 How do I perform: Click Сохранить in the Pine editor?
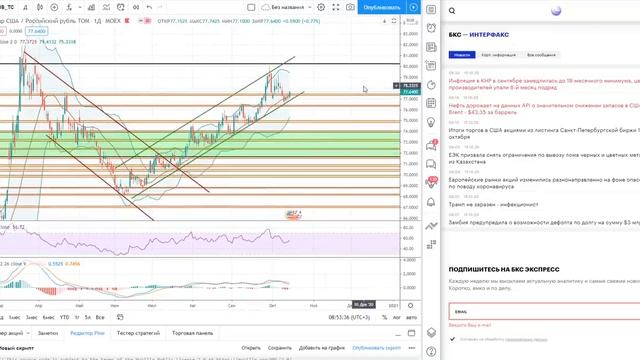click(x=280, y=348)
